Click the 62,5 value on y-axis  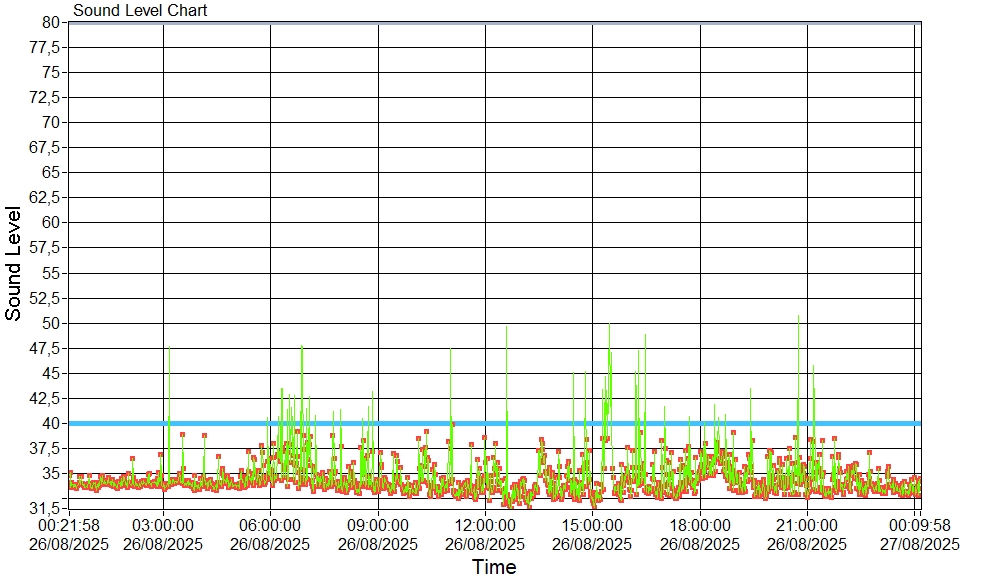(46, 197)
